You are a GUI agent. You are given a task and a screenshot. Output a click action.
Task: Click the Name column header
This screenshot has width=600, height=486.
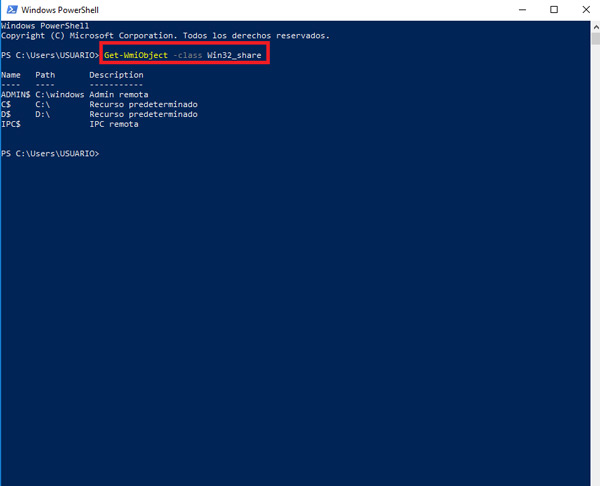tap(11, 75)
